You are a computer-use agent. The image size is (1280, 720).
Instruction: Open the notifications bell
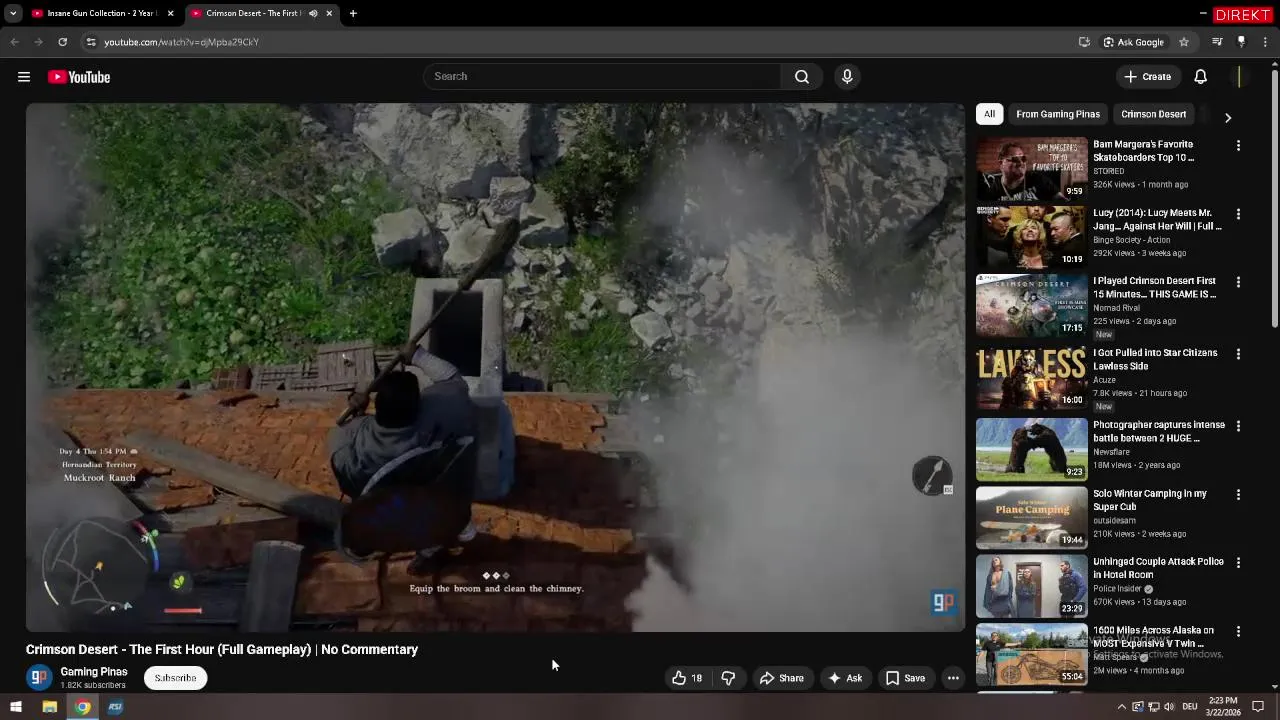(1201, 77)
